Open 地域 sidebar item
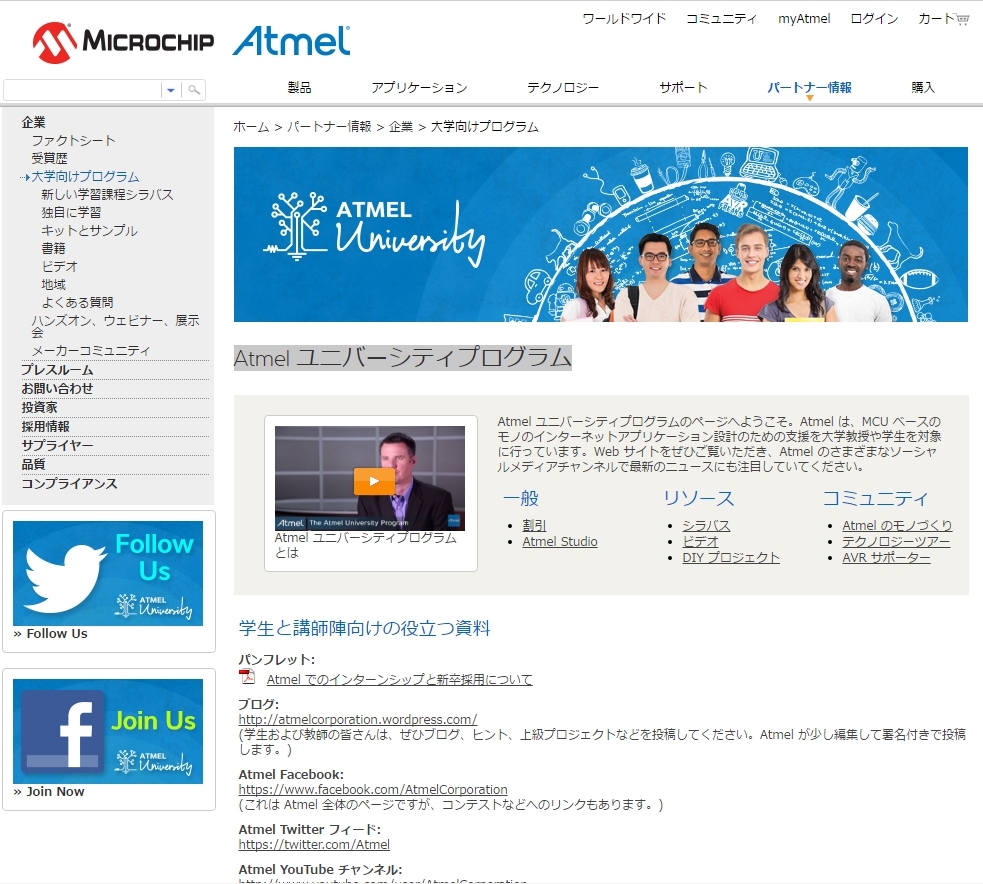The width and height of the screenshot is (983, 884). click(x=53, y=285)
